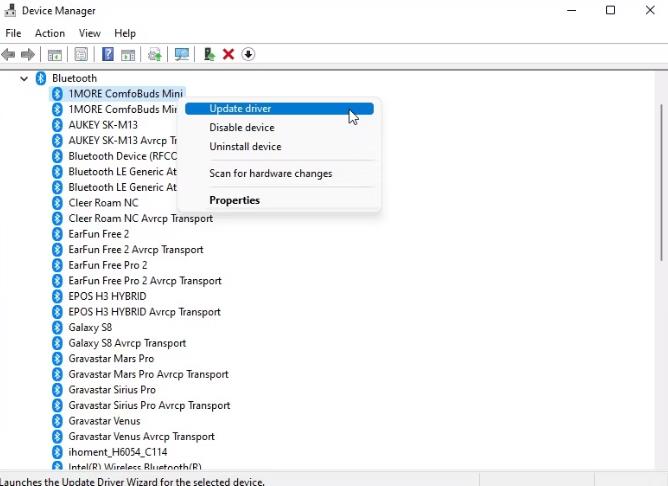Click the Update driver green arrow toolbar icon
Screen dimensions: 668x486
point(209,54)
